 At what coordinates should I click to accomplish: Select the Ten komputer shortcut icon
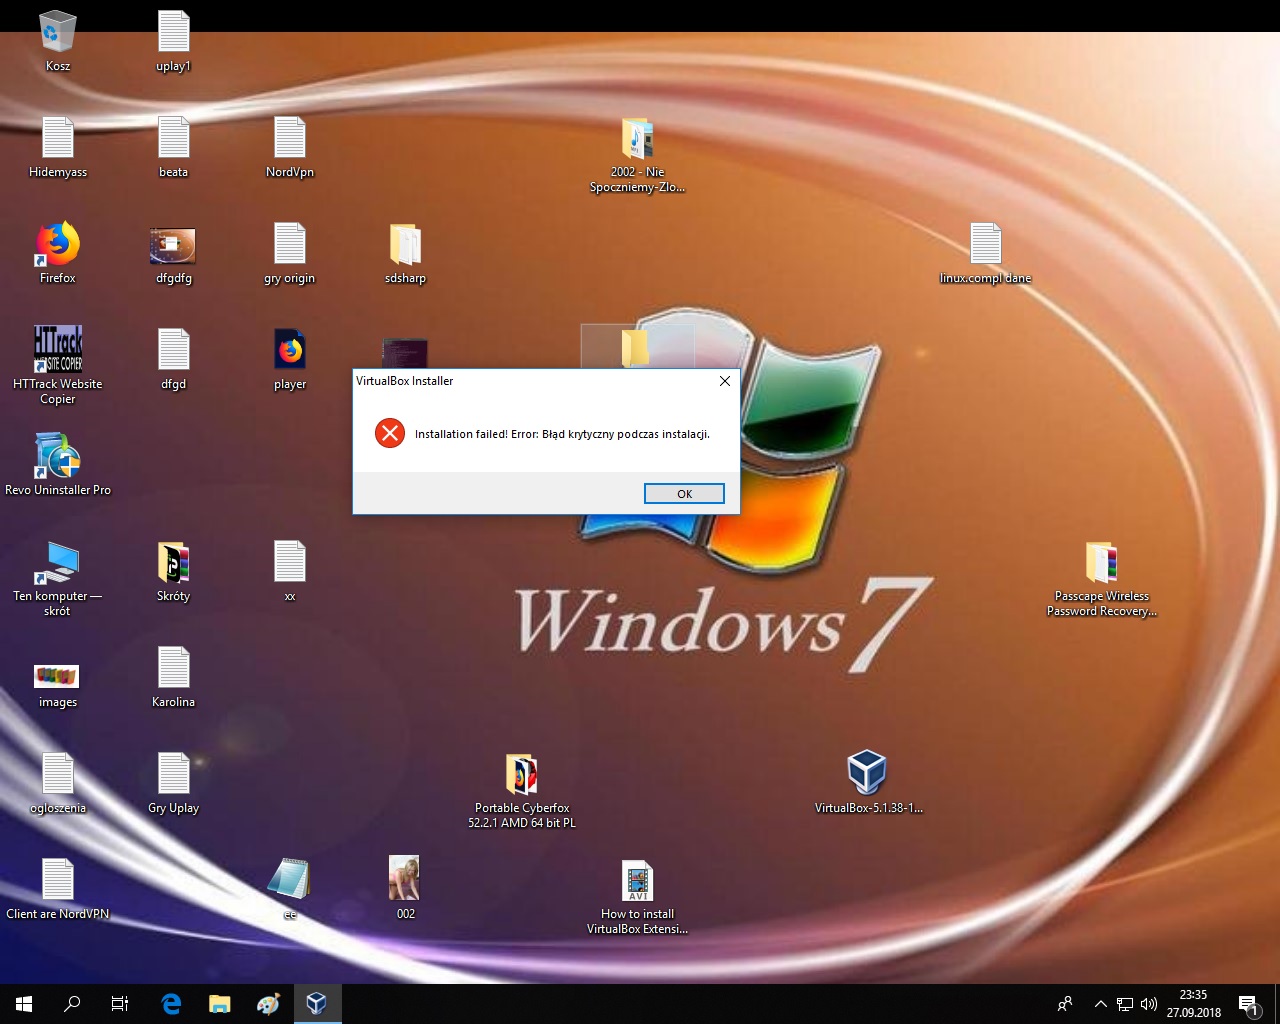point(58,563)
